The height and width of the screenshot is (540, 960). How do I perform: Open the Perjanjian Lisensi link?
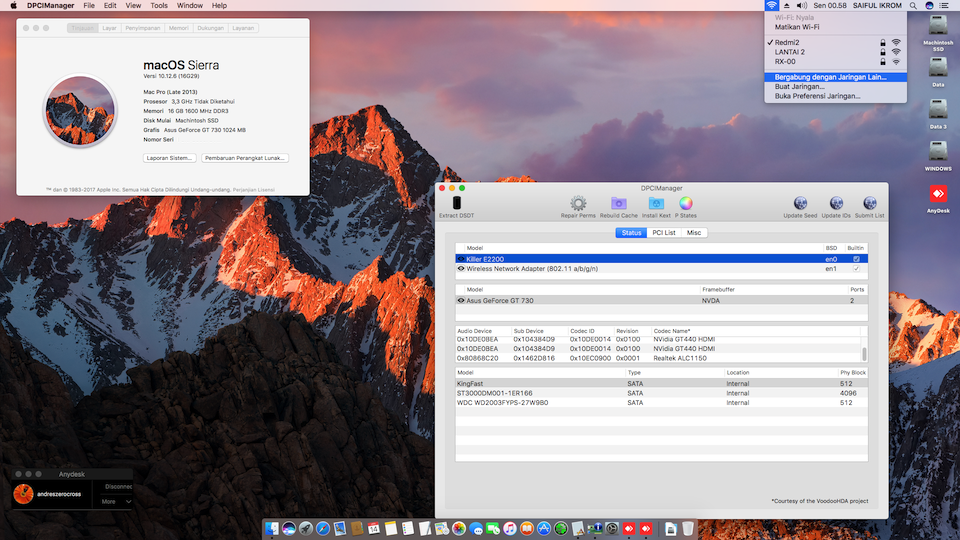tap(253, 190)
